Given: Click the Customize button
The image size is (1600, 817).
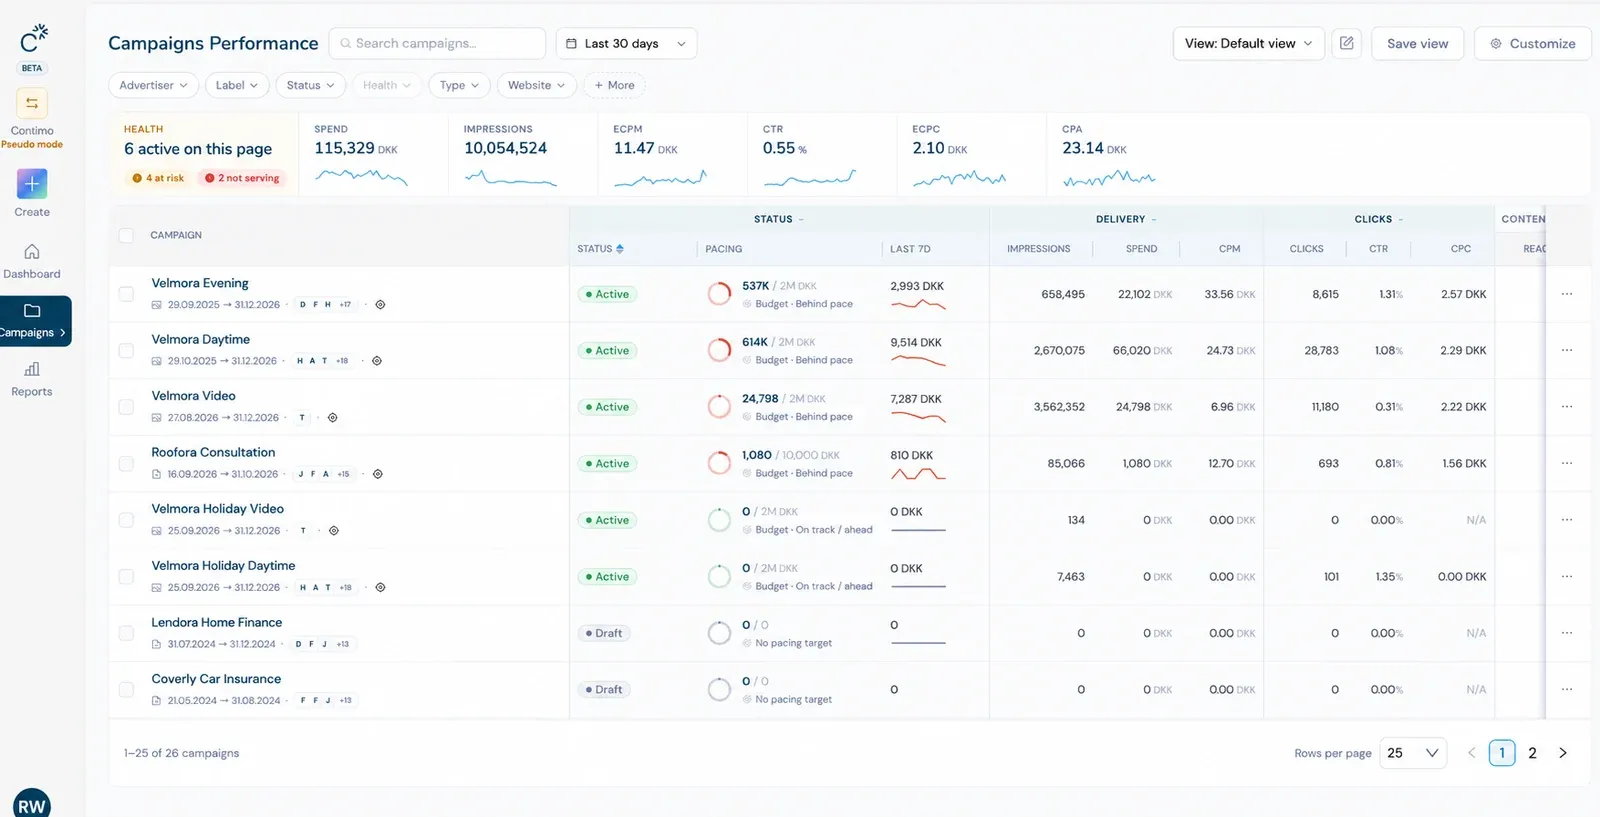Looking at the screenshot, I should (x=1532, y=43).
